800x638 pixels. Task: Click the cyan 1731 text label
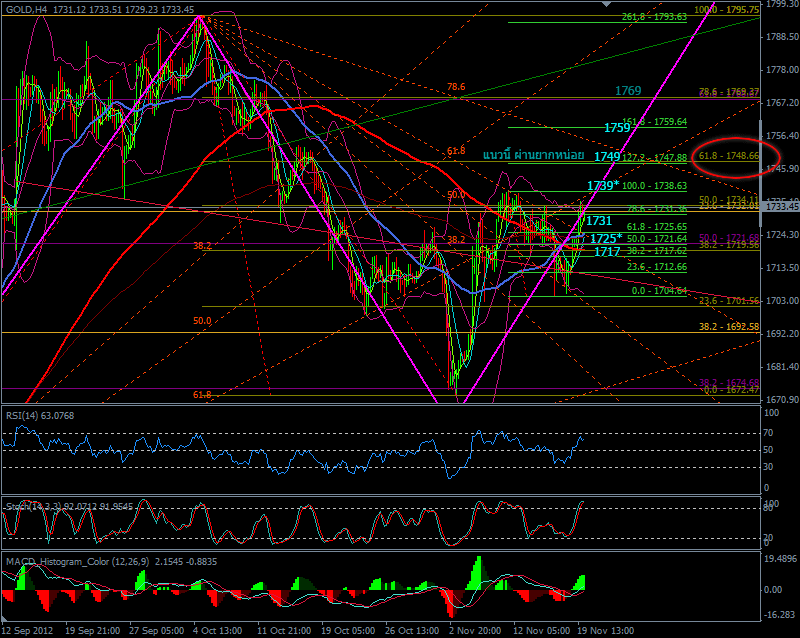coord(599,220)
